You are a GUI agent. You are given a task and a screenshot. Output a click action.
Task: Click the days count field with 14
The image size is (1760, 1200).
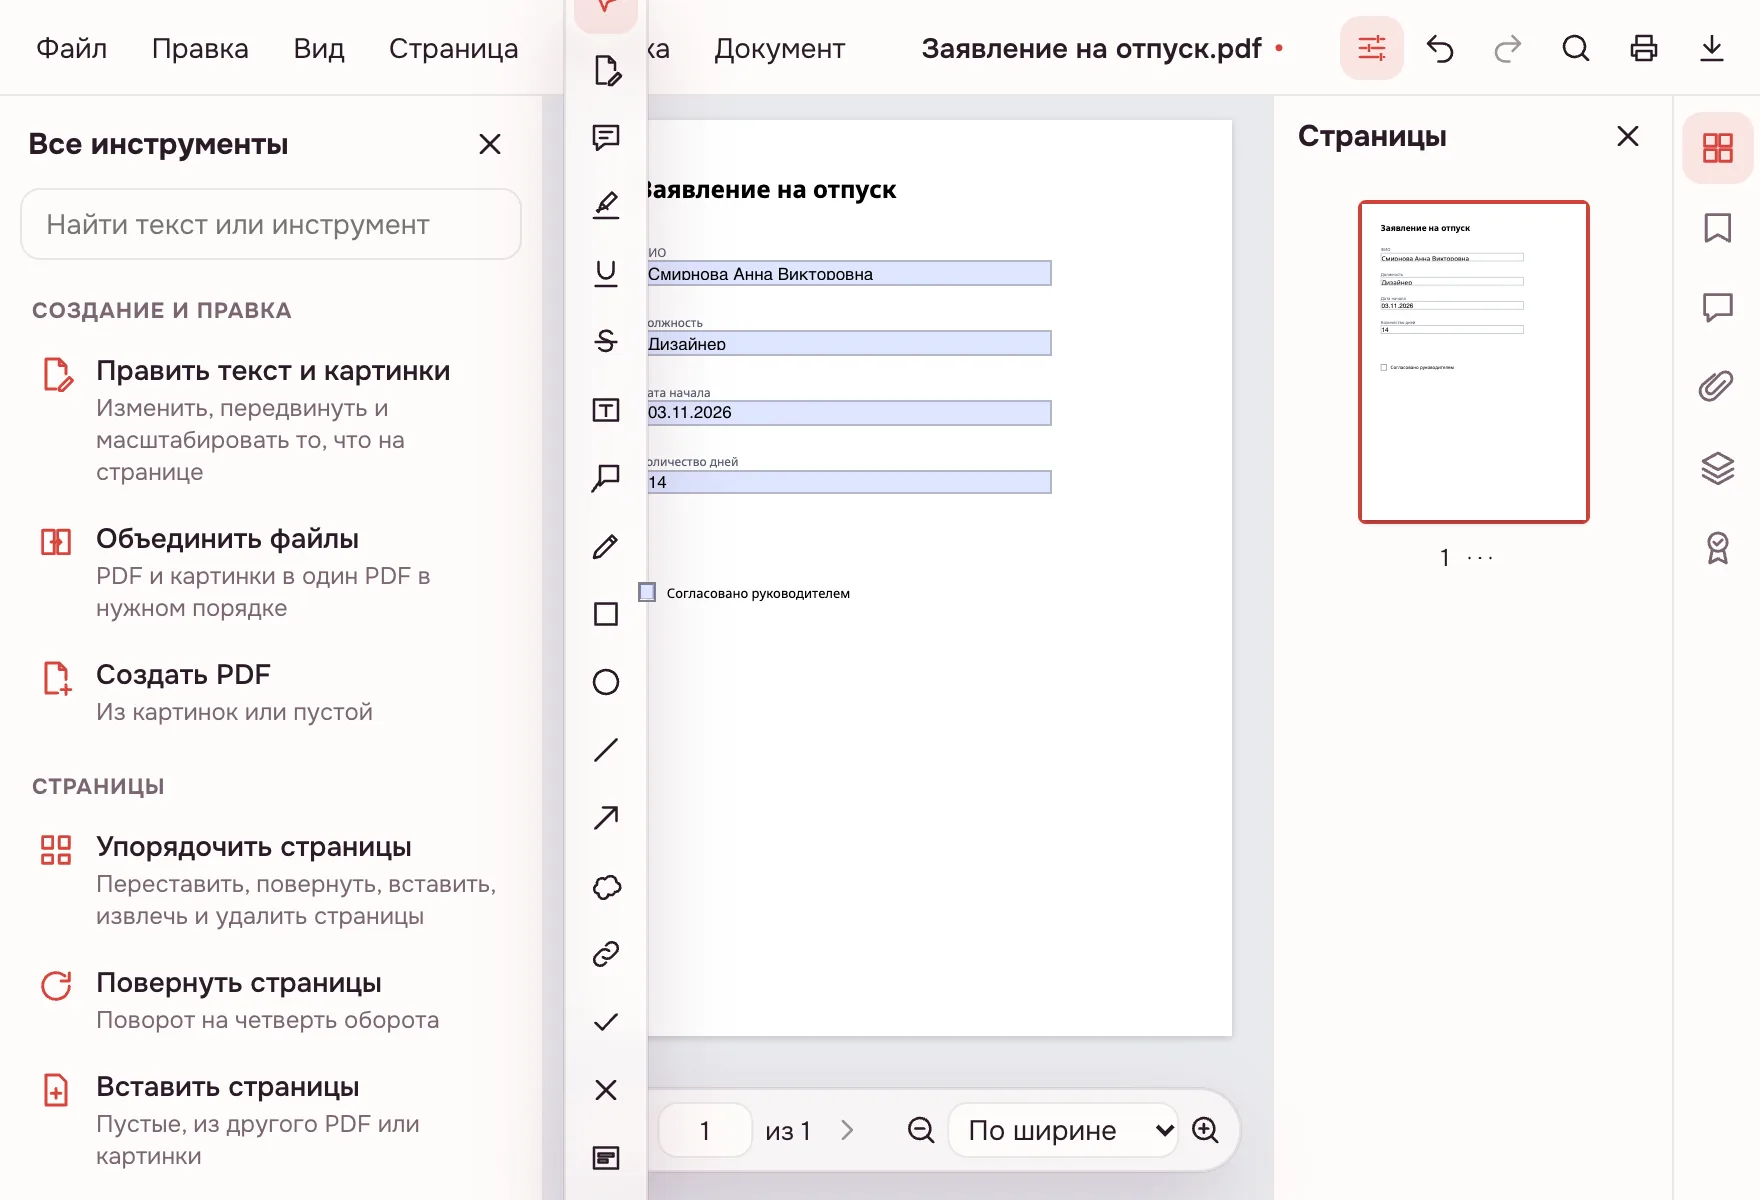click(848, 482)
